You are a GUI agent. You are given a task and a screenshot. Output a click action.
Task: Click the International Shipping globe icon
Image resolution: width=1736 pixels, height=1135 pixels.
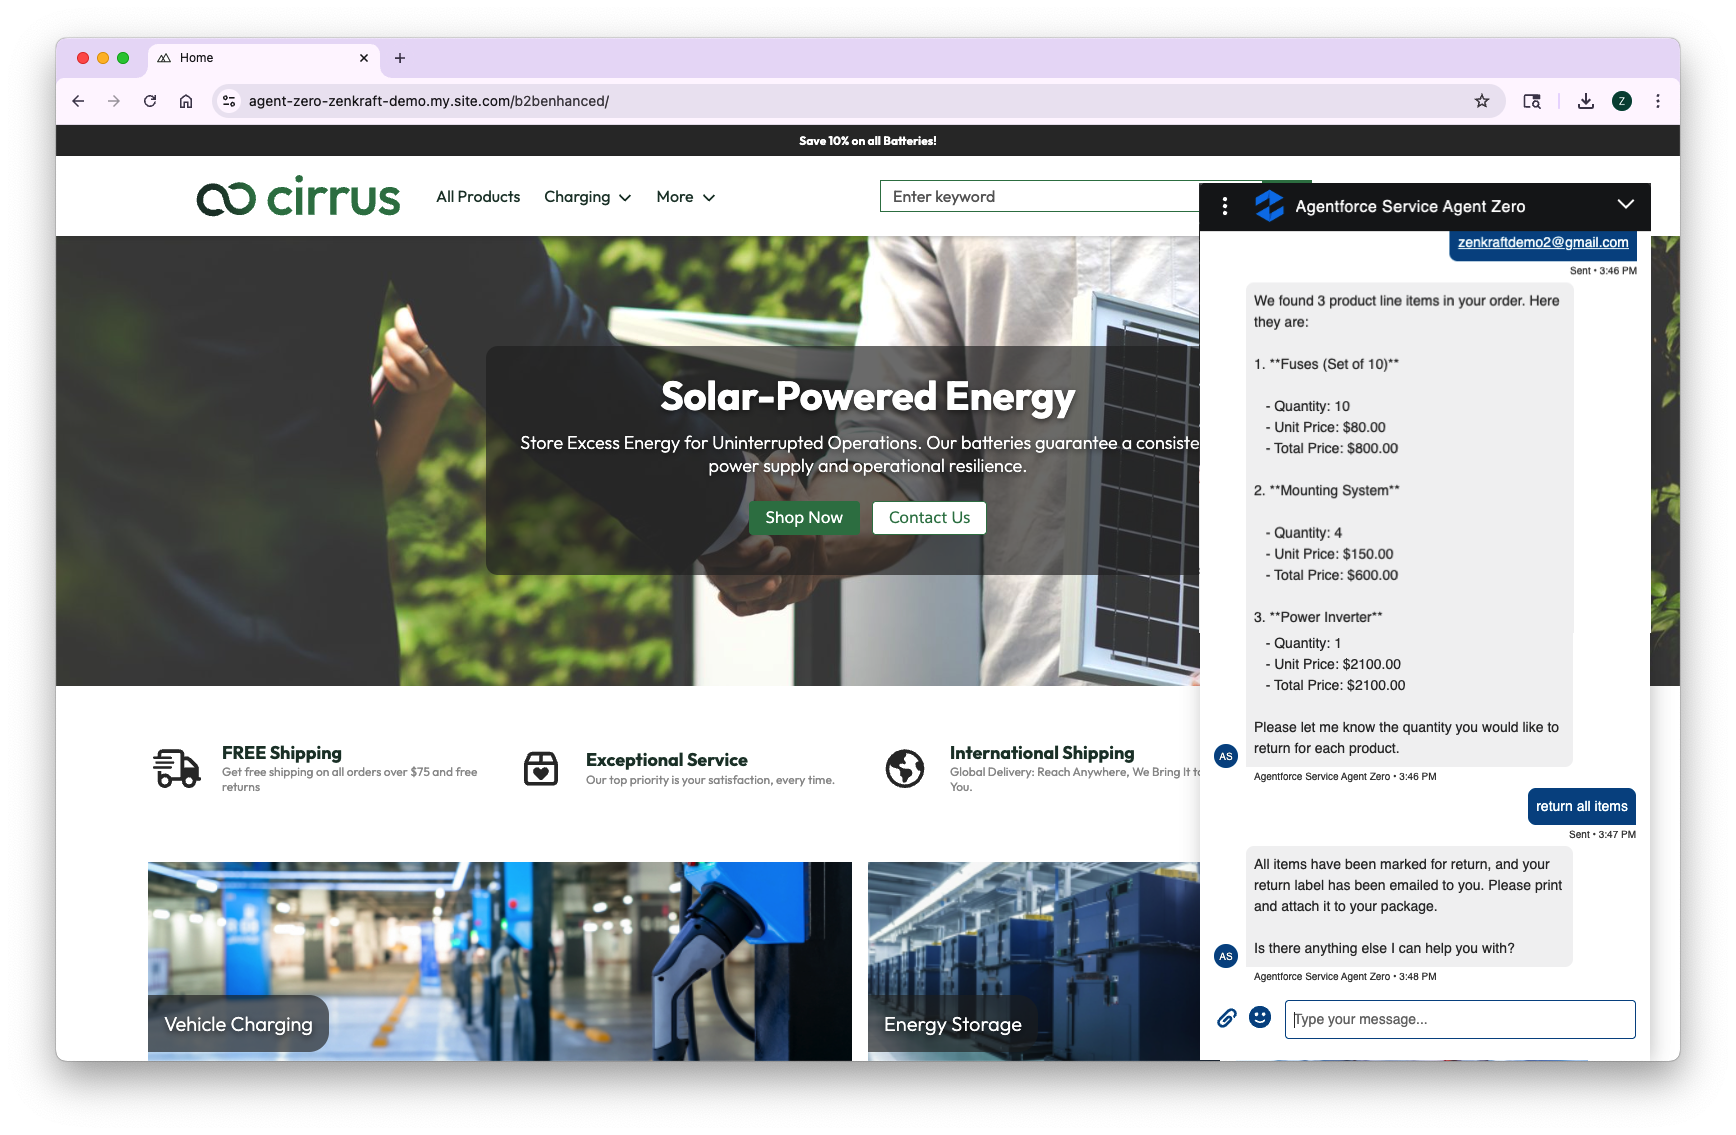tap(904, 768)
